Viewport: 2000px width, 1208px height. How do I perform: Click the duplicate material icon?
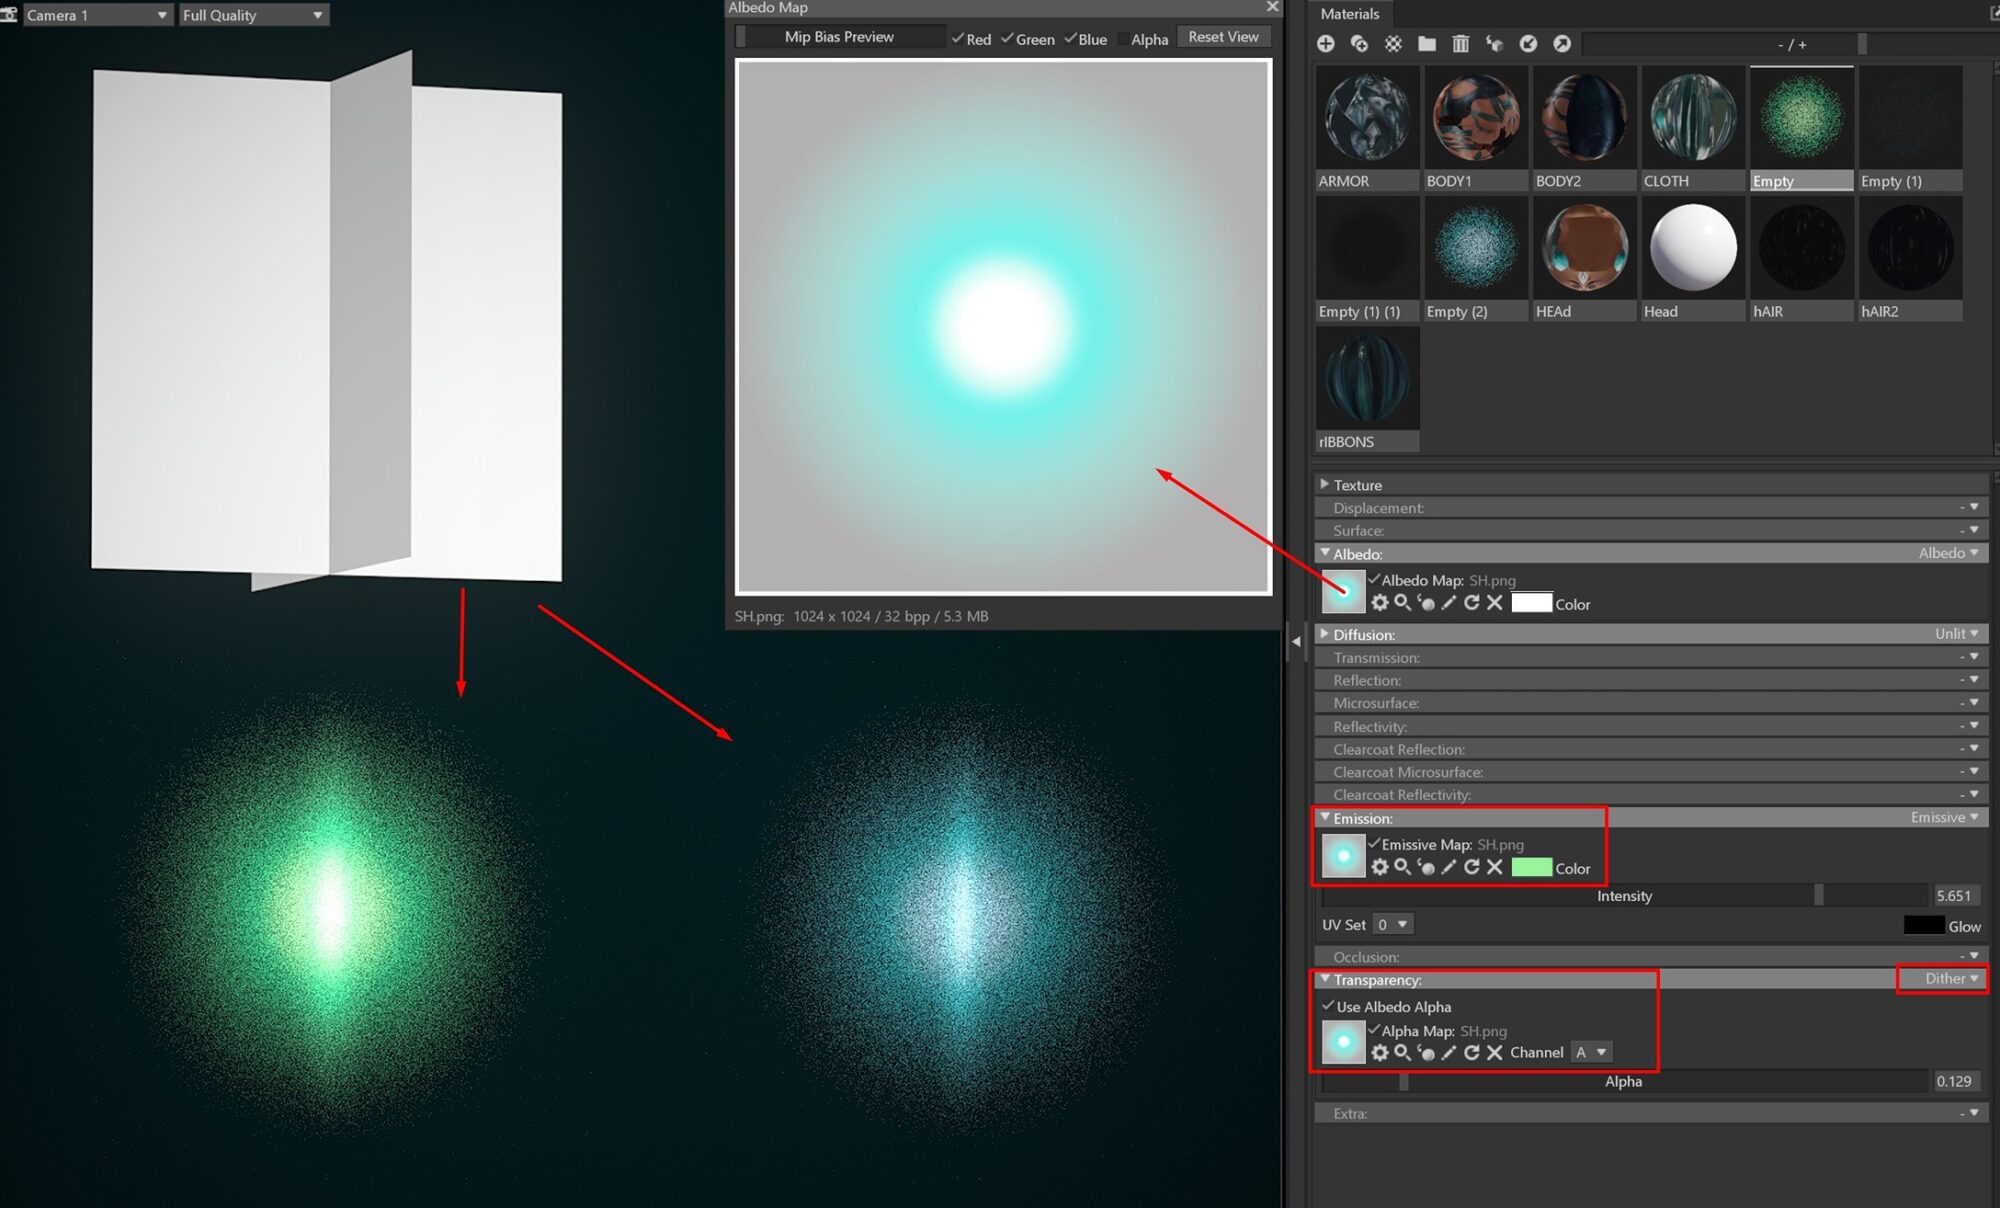1359,44
